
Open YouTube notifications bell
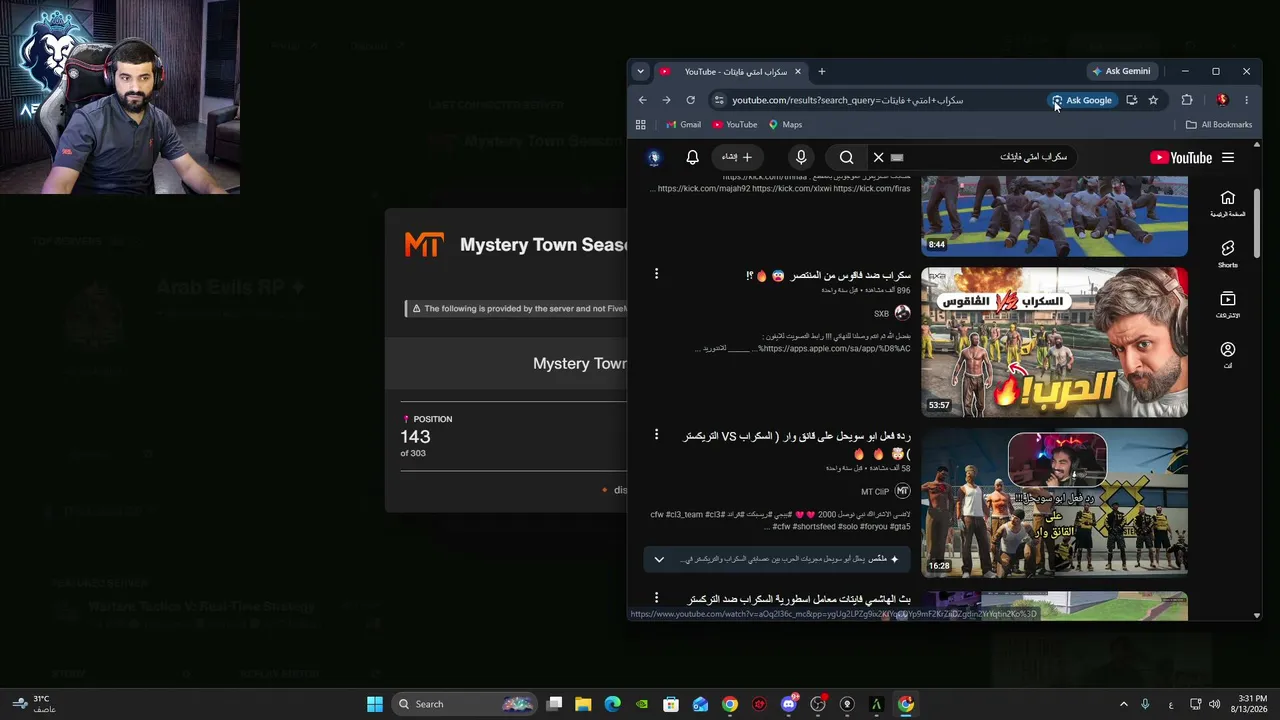pos(692,157)
